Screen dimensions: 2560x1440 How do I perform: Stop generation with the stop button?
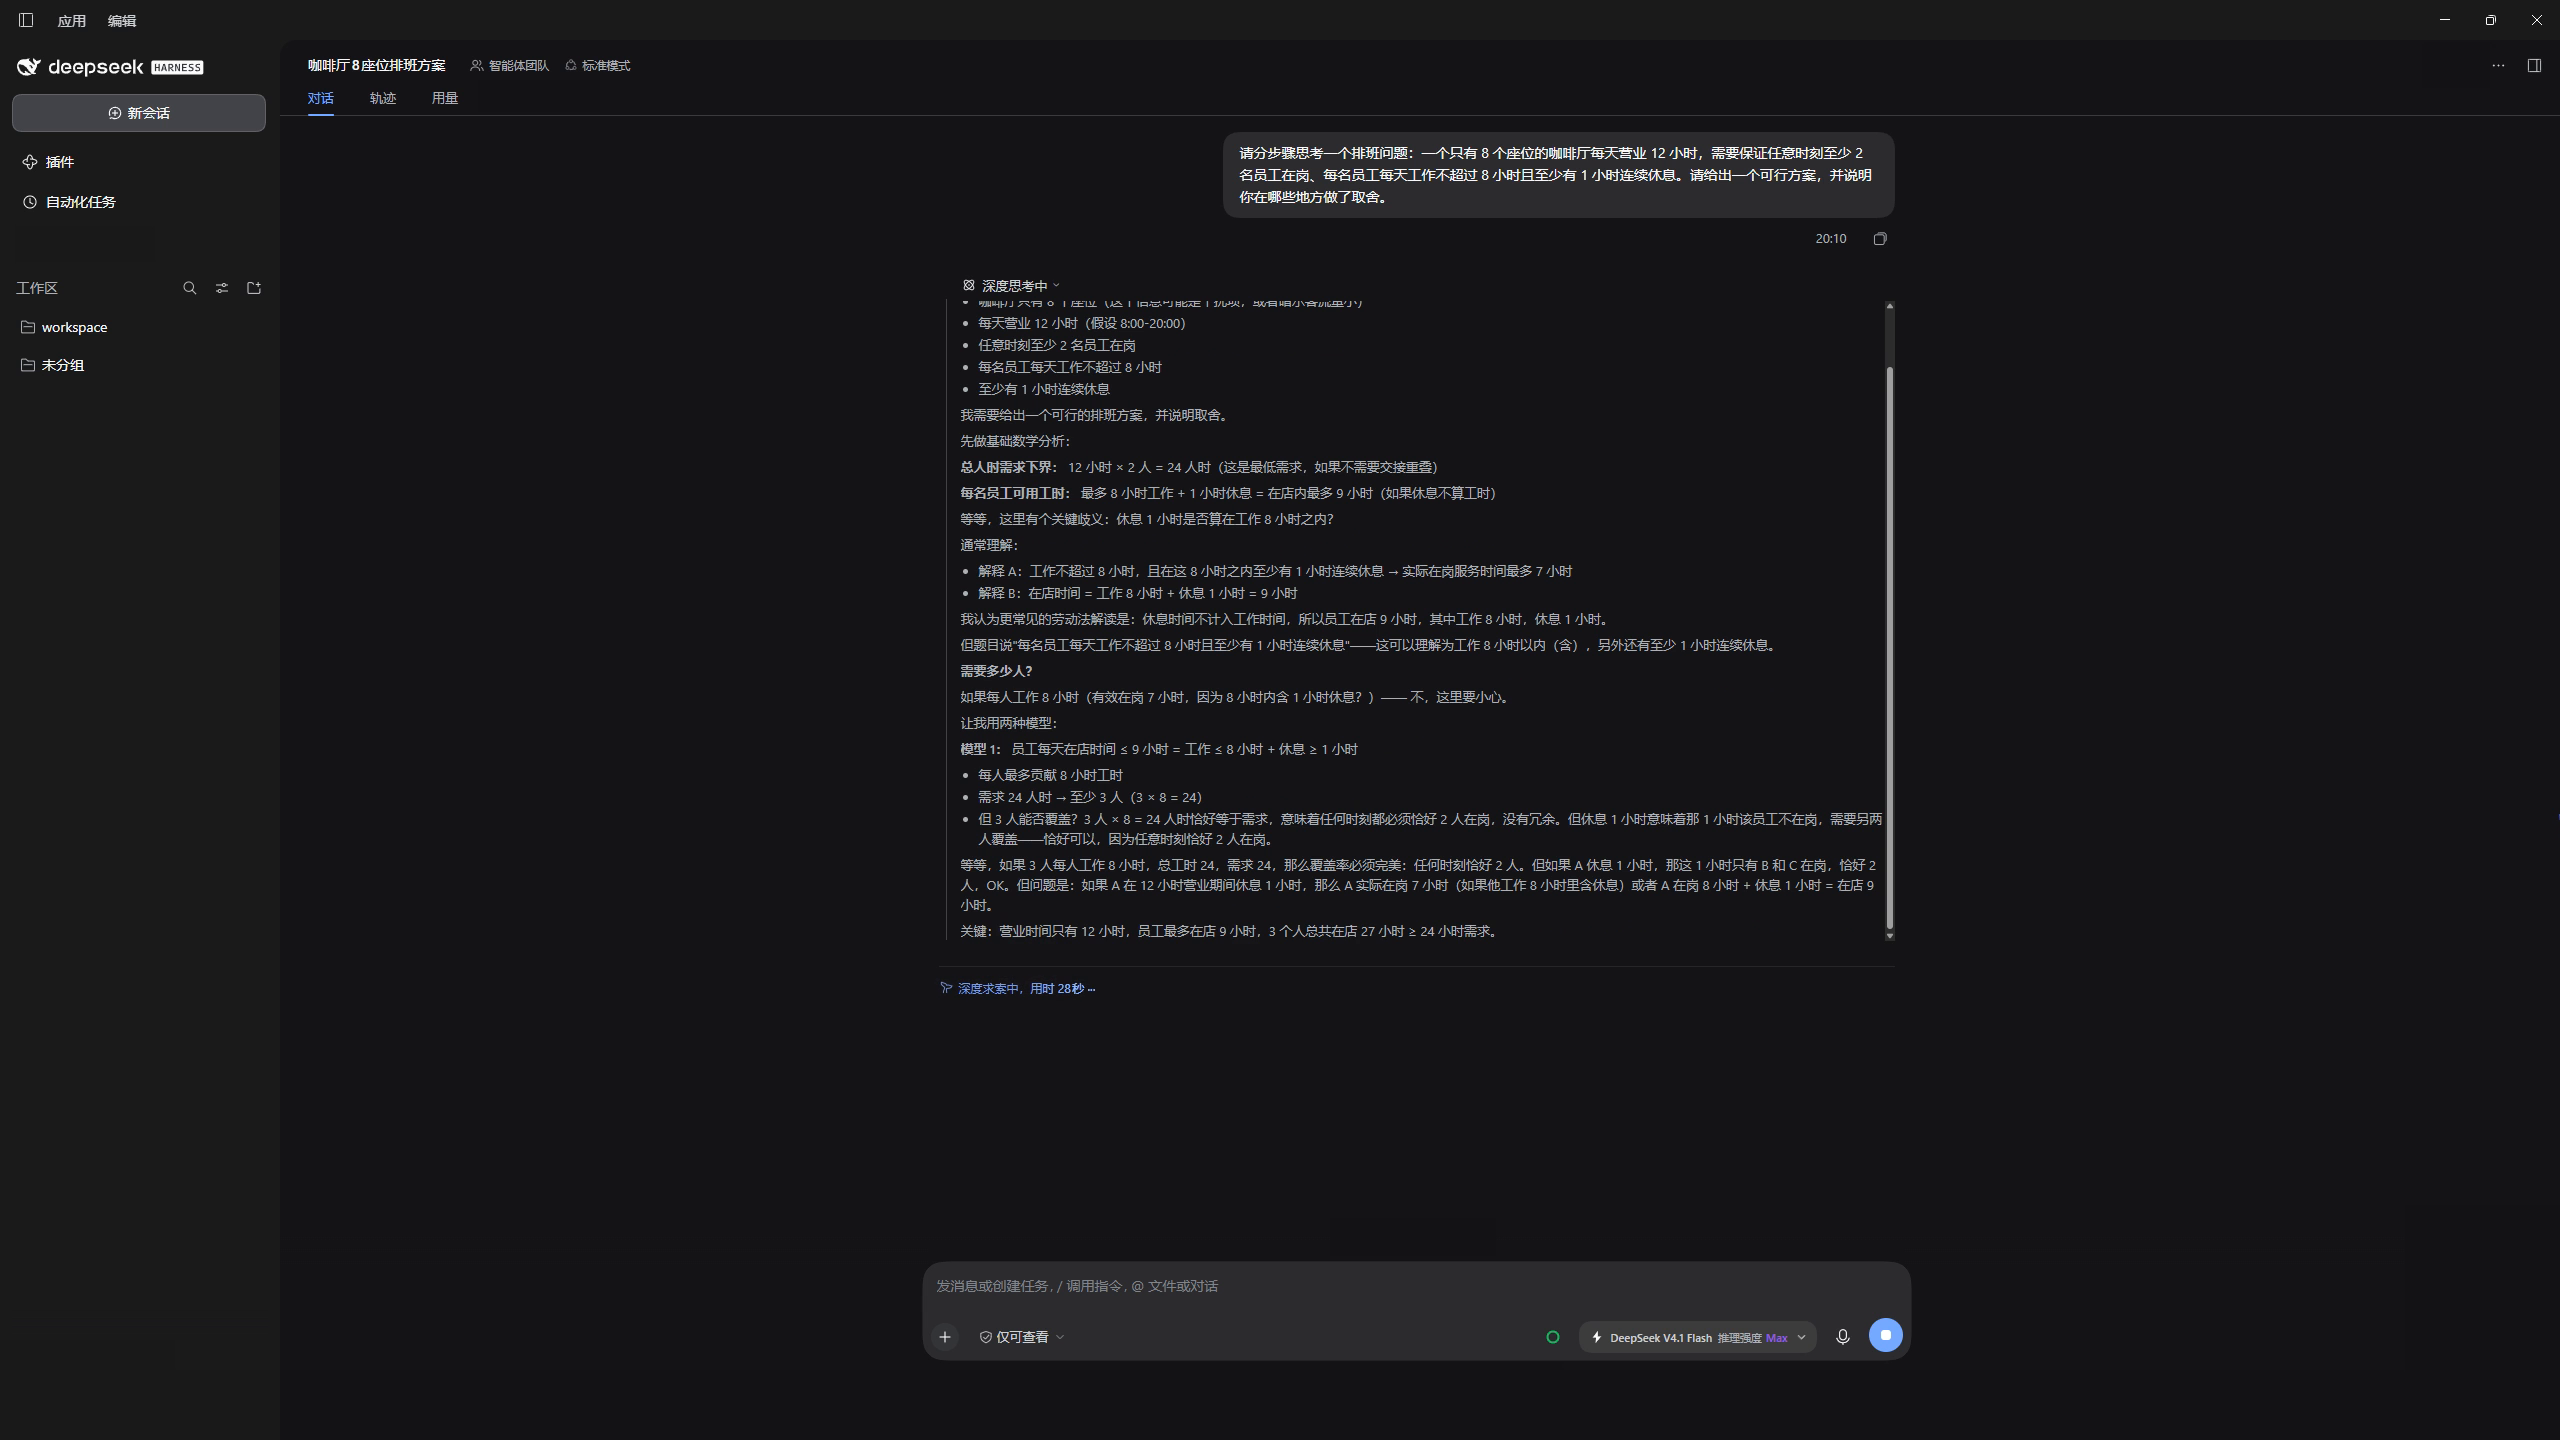tap(1886, 1336)
